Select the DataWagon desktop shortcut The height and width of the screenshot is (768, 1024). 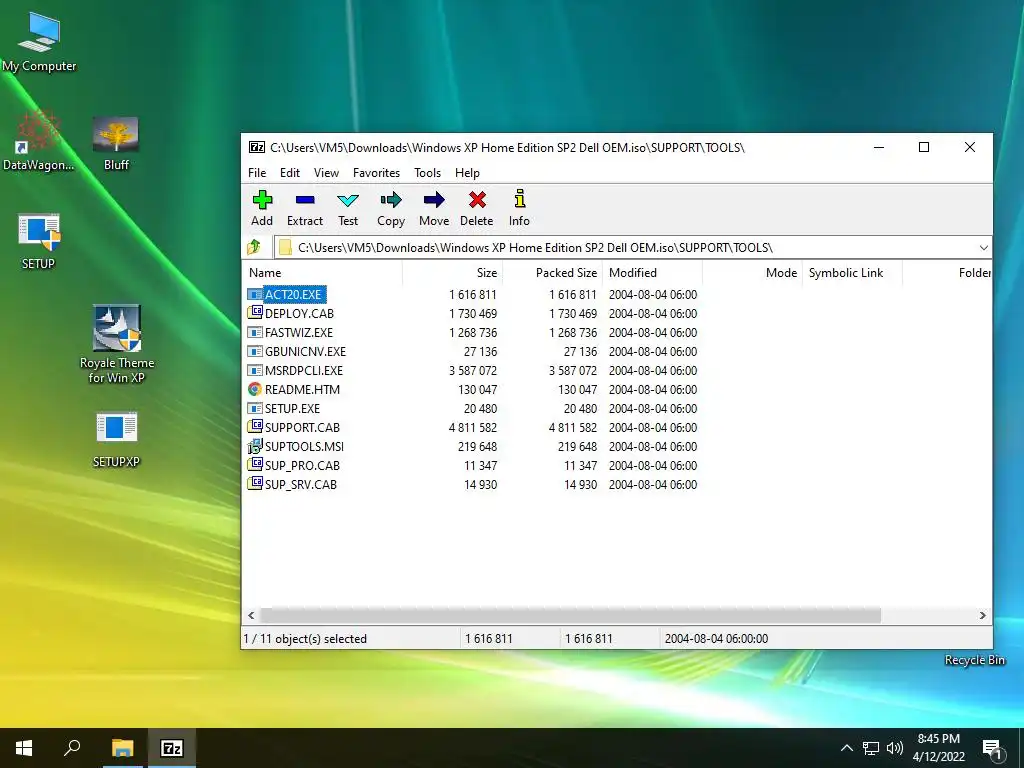[x=38, y=140]
